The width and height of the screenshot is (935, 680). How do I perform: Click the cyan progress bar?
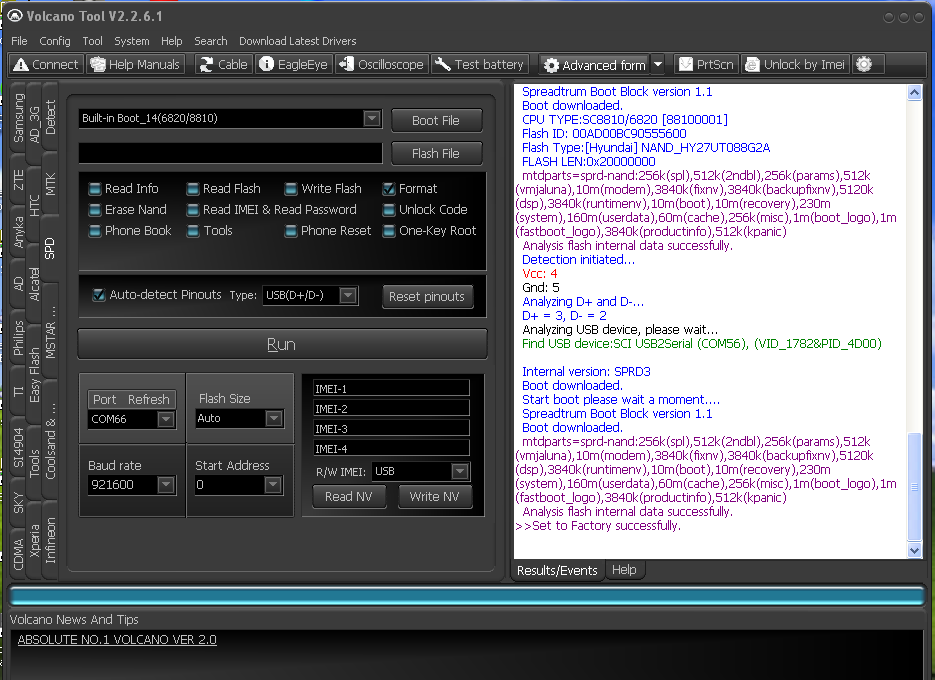click(x=467, y=596)
